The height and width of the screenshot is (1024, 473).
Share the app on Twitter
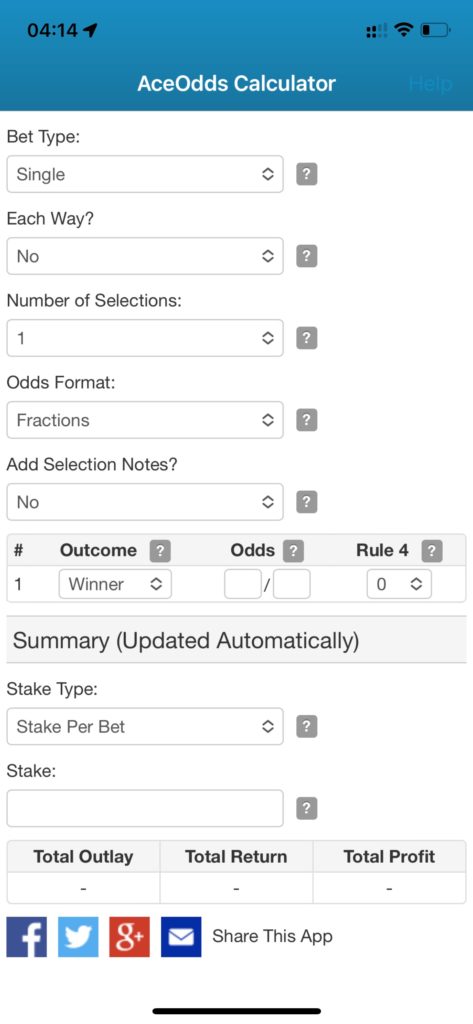click(78, 936)
